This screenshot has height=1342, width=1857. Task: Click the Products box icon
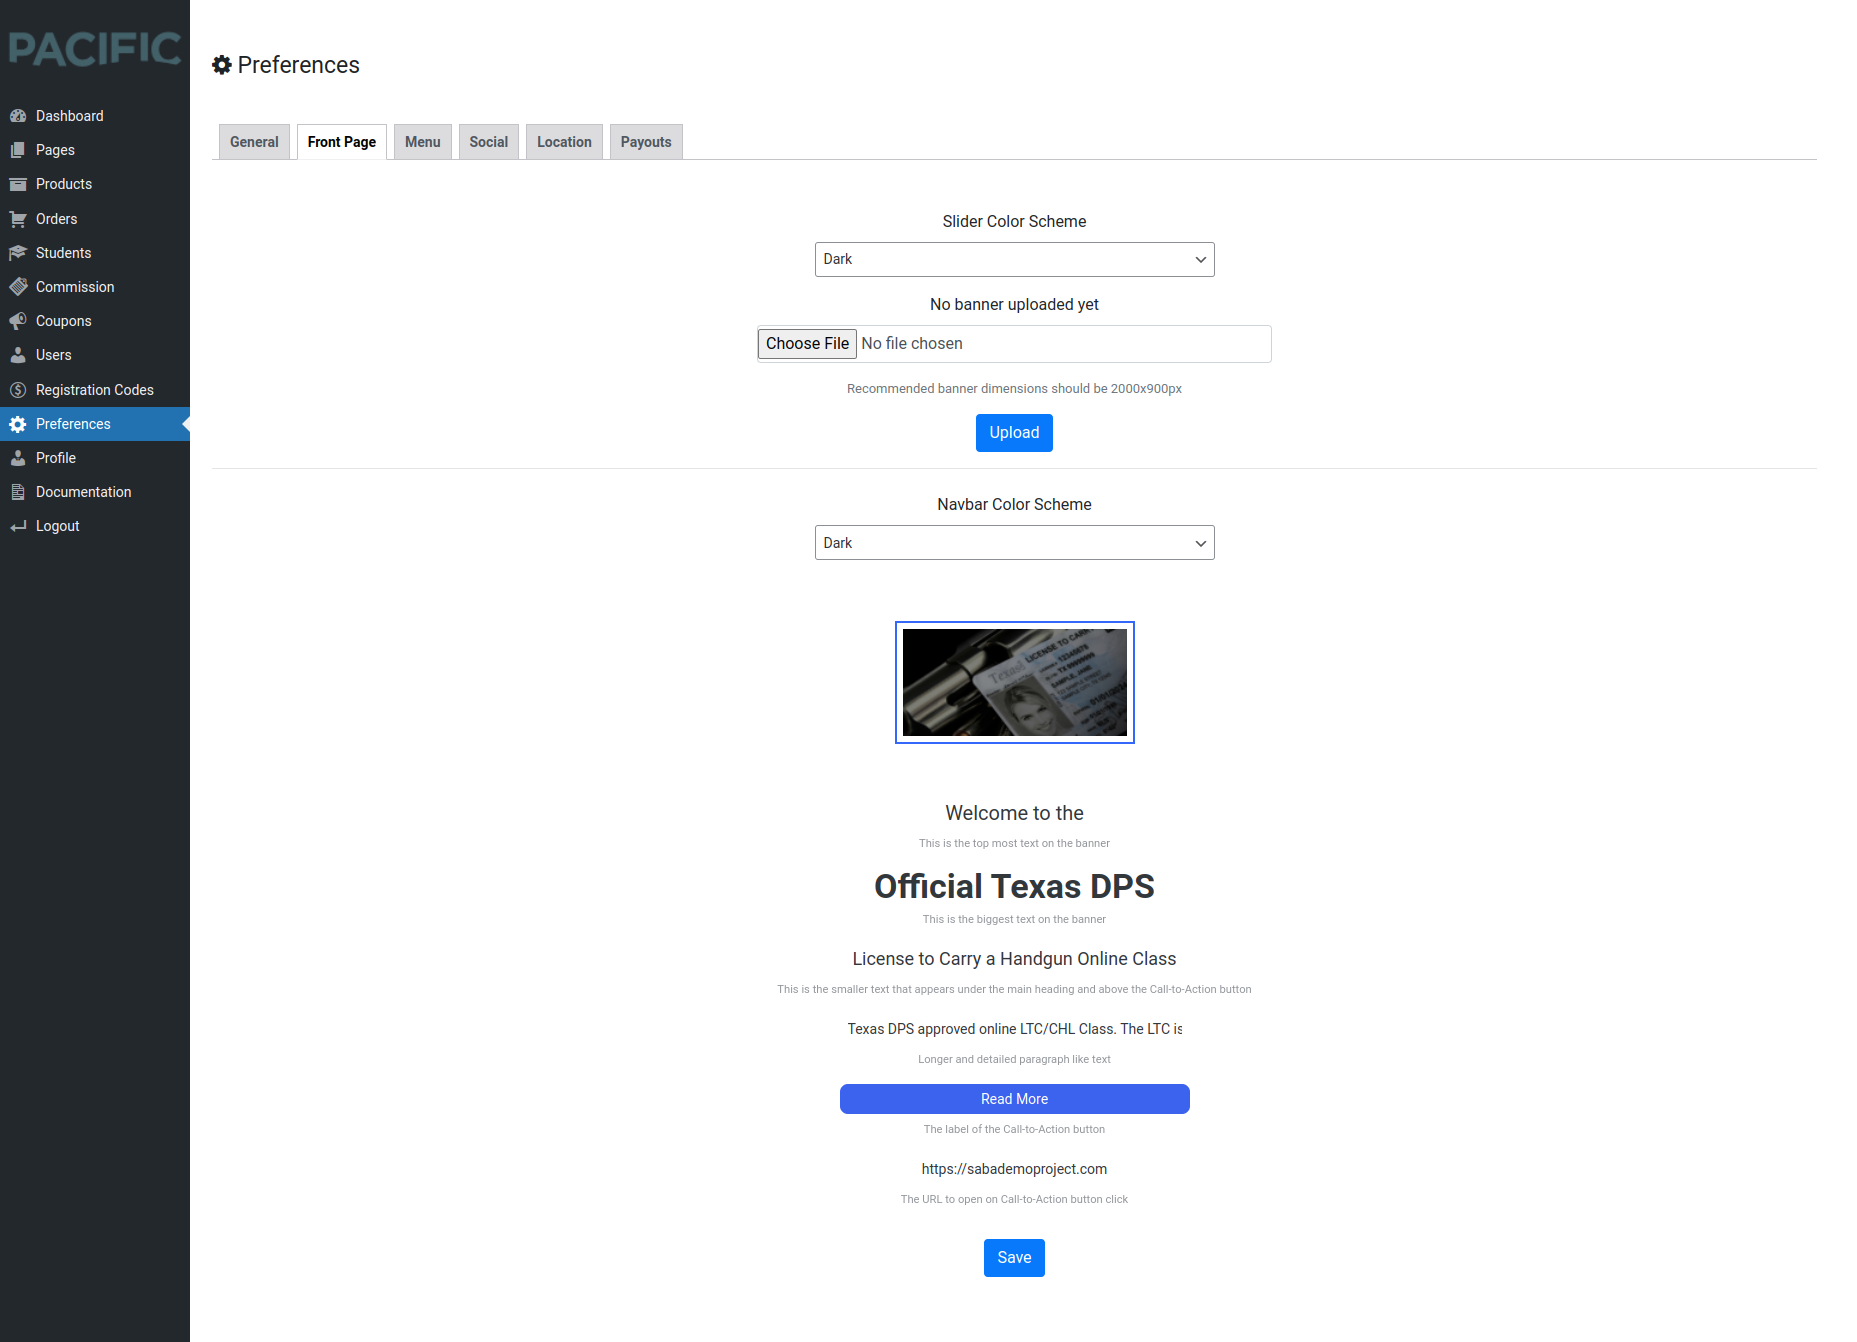point(18,184)
